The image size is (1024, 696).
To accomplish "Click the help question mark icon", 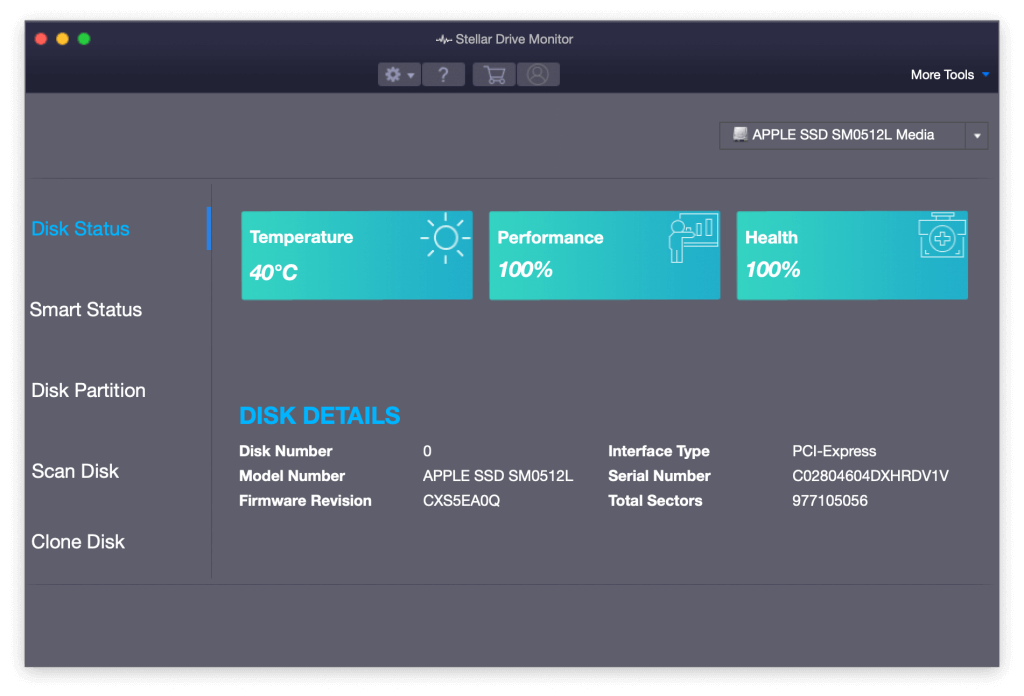I will click(443, 74).
